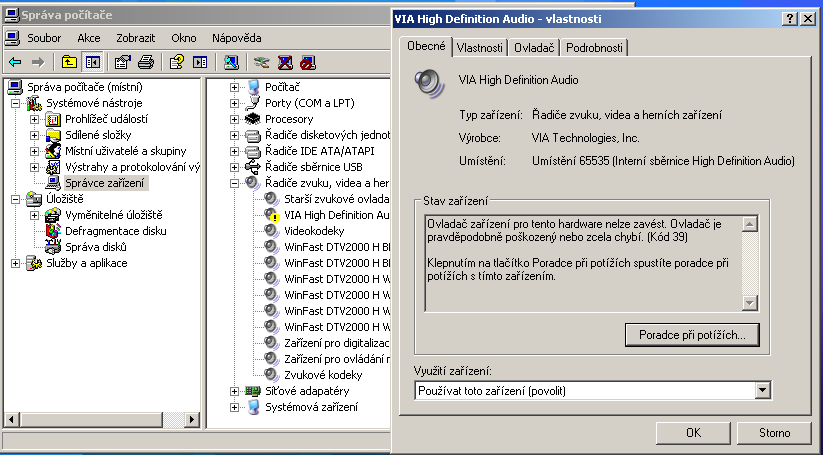
Task: Click status box scroll up arrow
Action: [x=750, y=224]
